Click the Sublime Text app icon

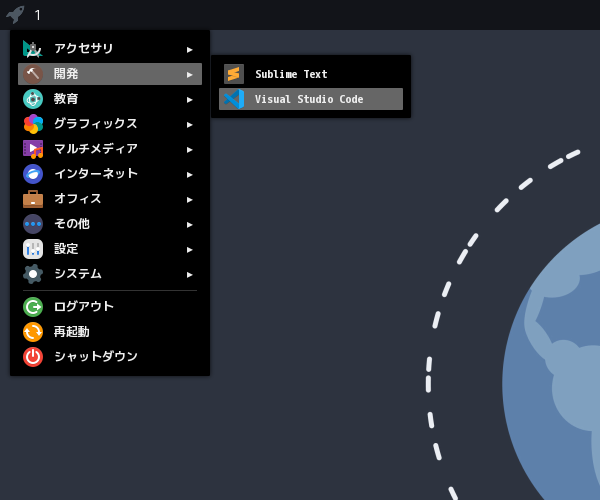234,74
